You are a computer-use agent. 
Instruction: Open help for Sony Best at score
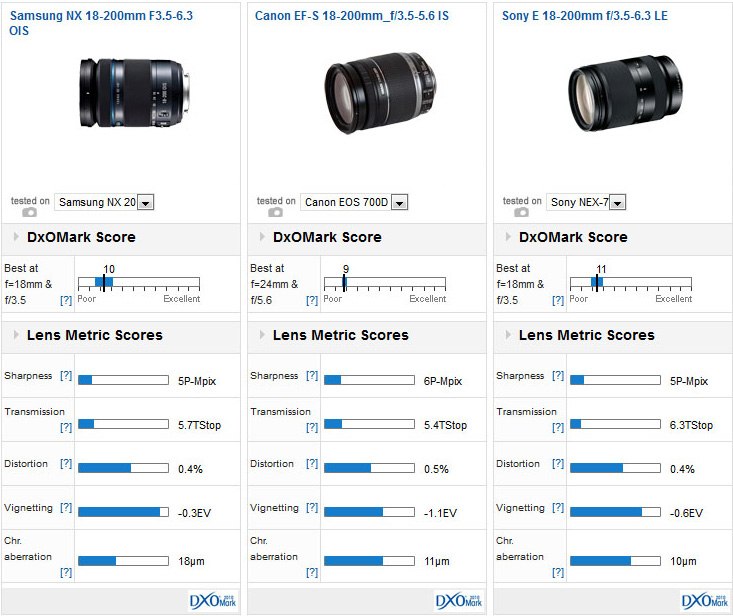(558, 301)
